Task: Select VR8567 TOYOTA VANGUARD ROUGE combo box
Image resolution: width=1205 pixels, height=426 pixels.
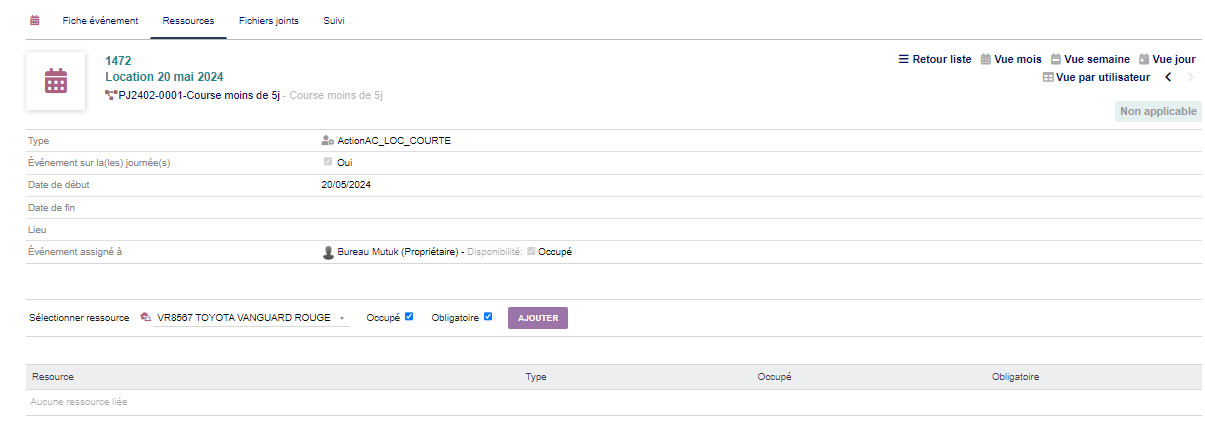Action: [245, 318]
